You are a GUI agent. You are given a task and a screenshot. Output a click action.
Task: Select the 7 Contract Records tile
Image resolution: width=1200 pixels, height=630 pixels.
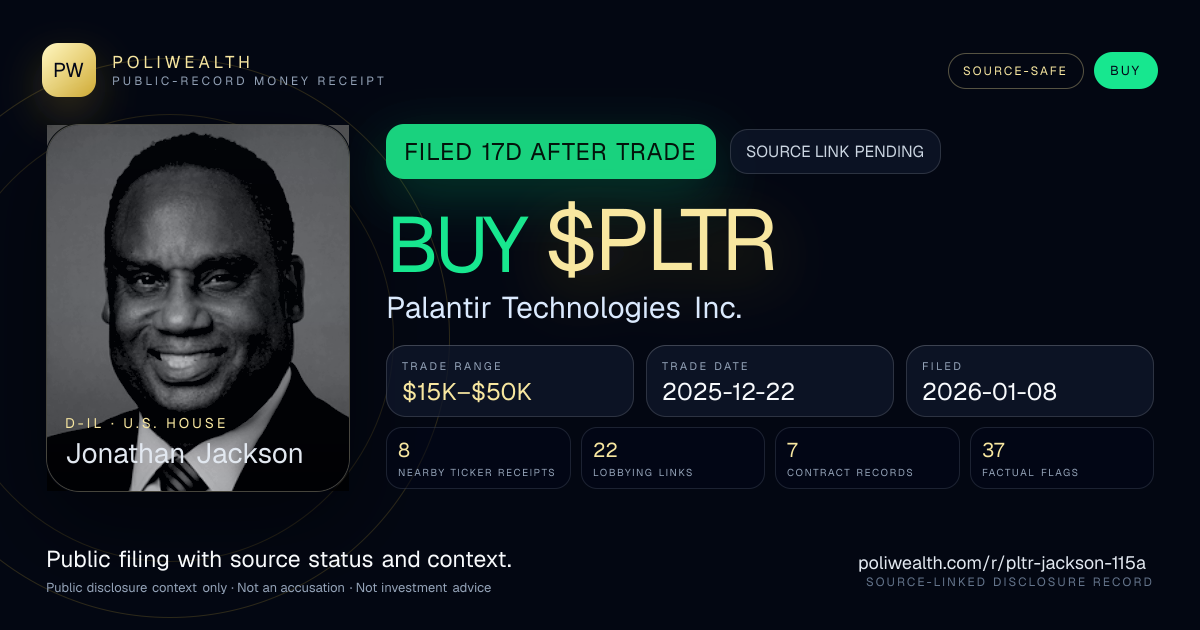pos(867,458)
